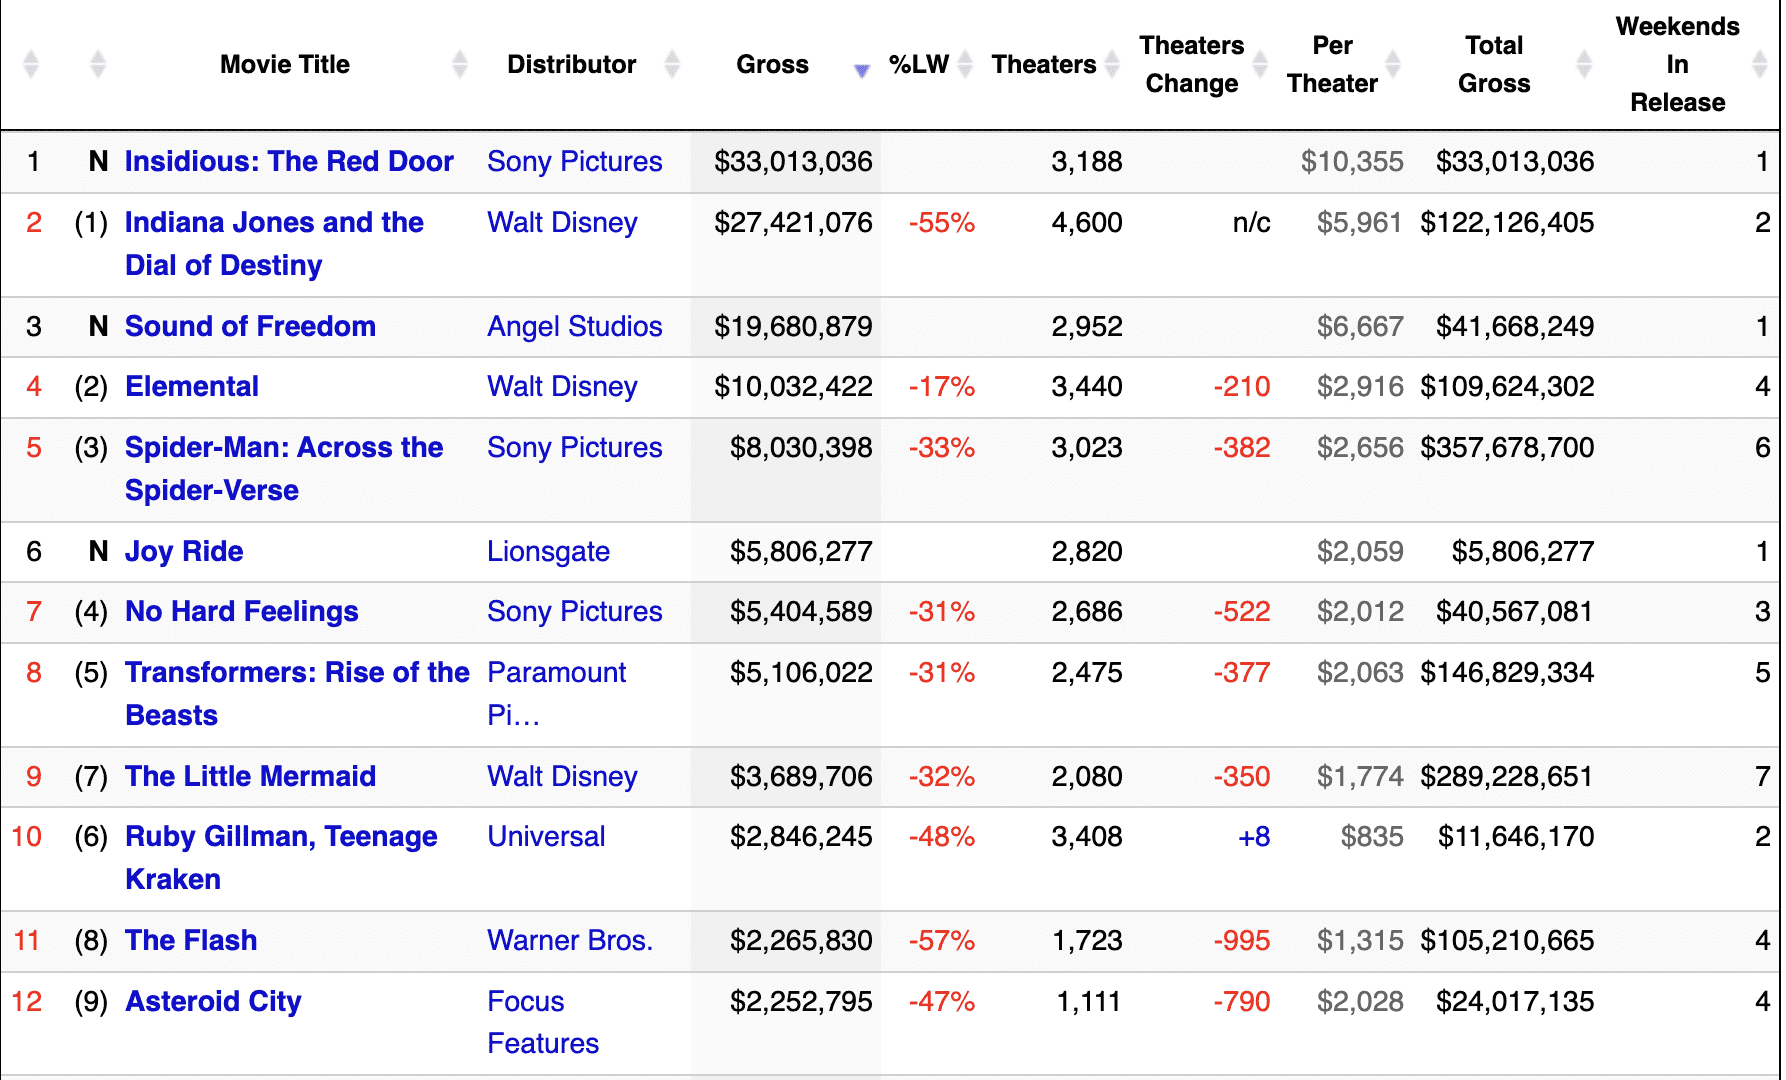Open Sony Pictures link in Insidious row
Image resolution: width=1786 pixels, height=1080 pixels.
click(575, 162)
